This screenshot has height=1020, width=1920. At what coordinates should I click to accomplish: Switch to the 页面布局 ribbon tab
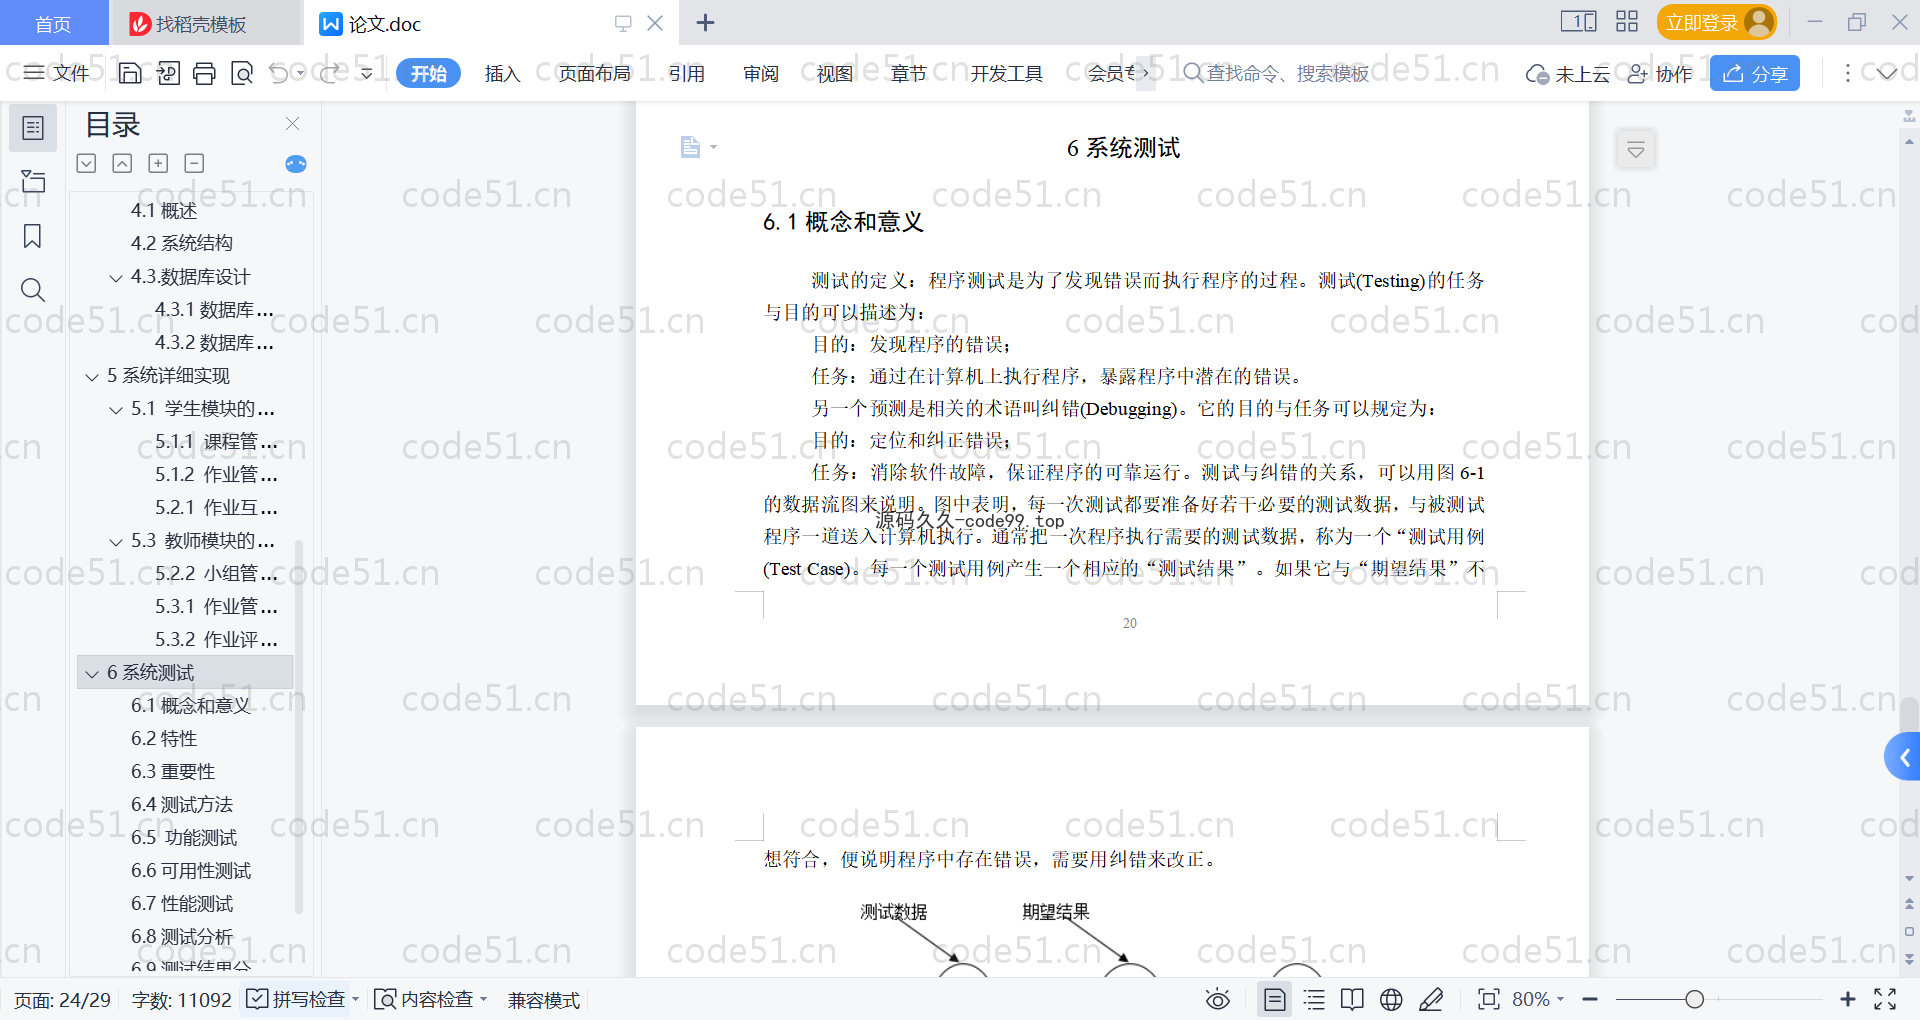[x=594, y=73]
